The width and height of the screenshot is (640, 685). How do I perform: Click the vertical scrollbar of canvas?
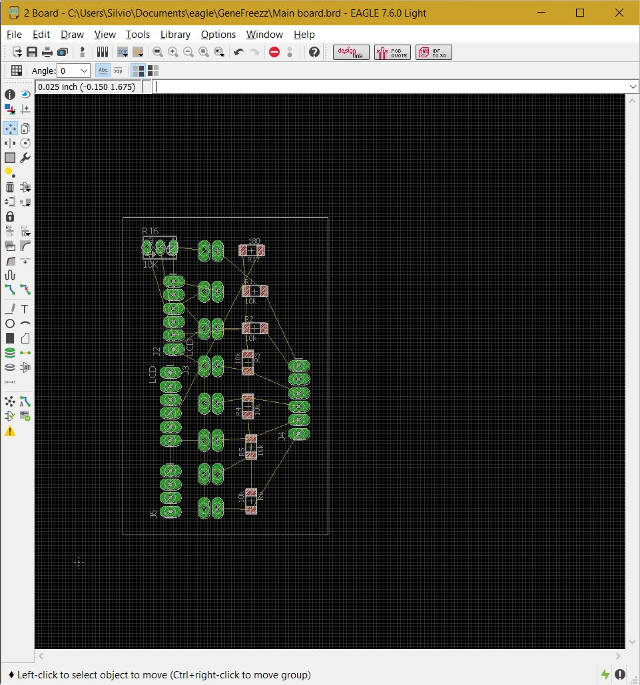[632, 371]
